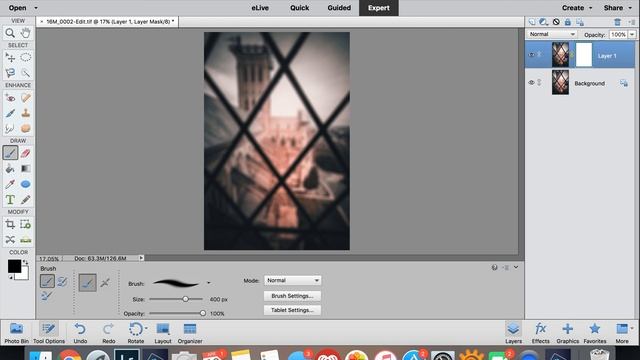Click the Brush Settings button
640x360 pixels.
[x=292, y=296]
